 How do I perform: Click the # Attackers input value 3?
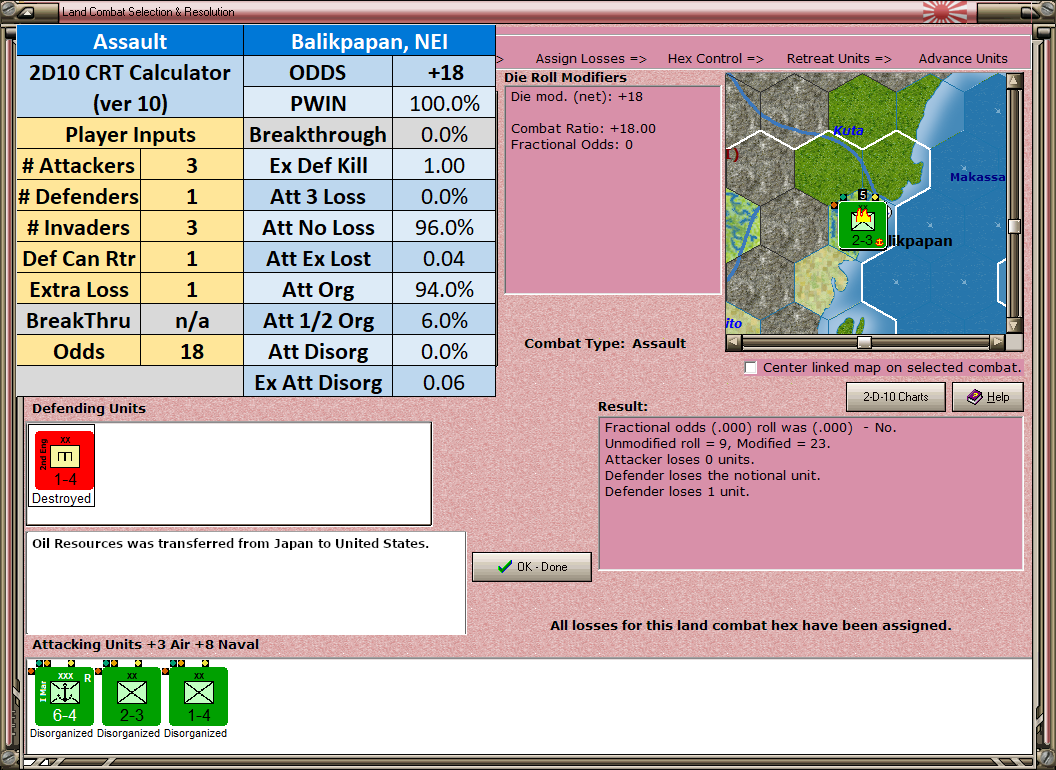coord(192,165)
